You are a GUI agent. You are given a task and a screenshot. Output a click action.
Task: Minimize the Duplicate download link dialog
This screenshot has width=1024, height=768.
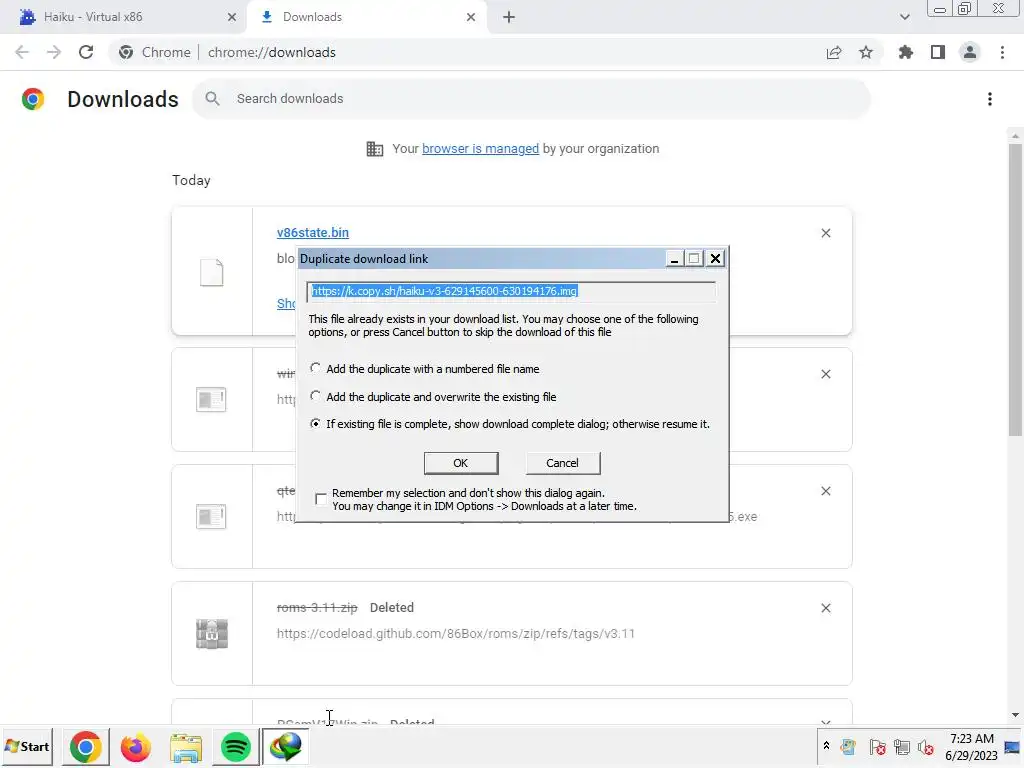(x=675, y=259)
